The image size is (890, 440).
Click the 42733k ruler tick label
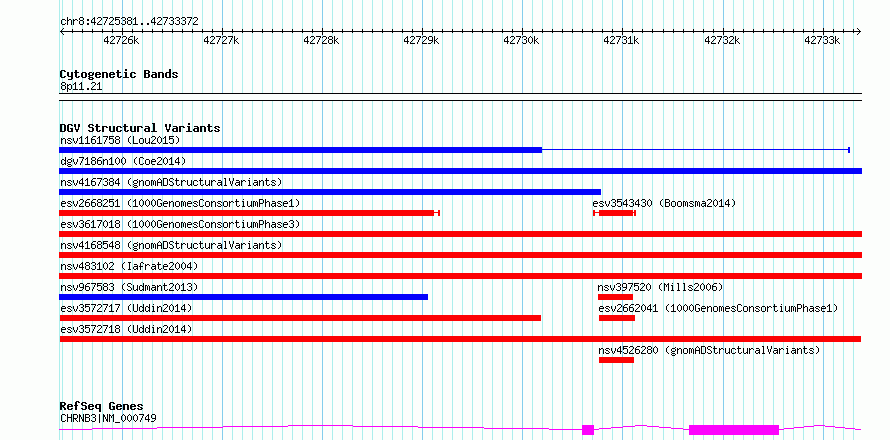click(822, 41)
